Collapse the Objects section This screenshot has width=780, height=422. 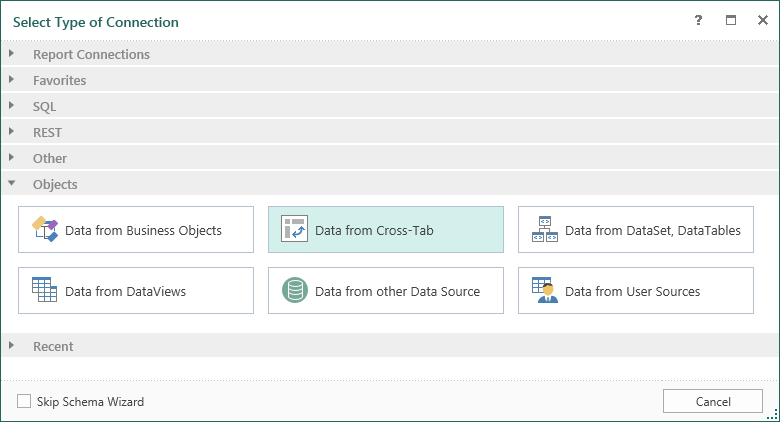(12, 184)
